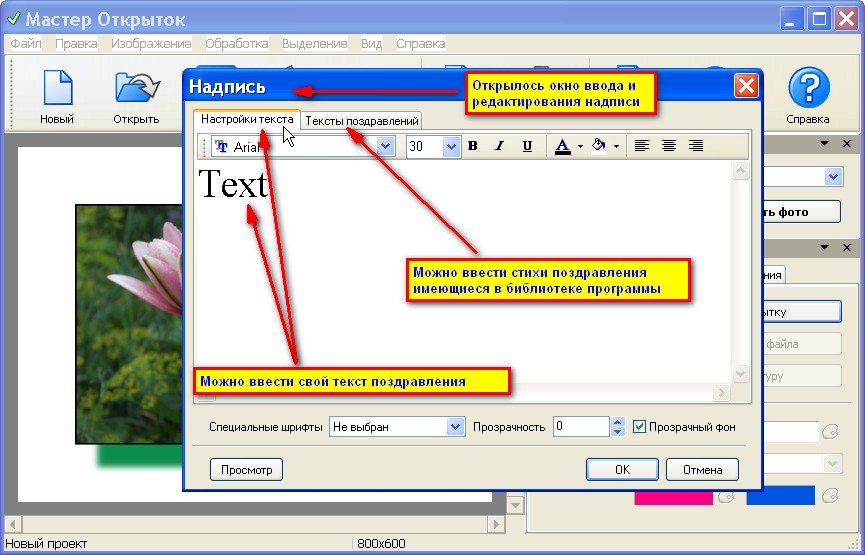Click the font TT icon beside Arial

tap(221, 146)
